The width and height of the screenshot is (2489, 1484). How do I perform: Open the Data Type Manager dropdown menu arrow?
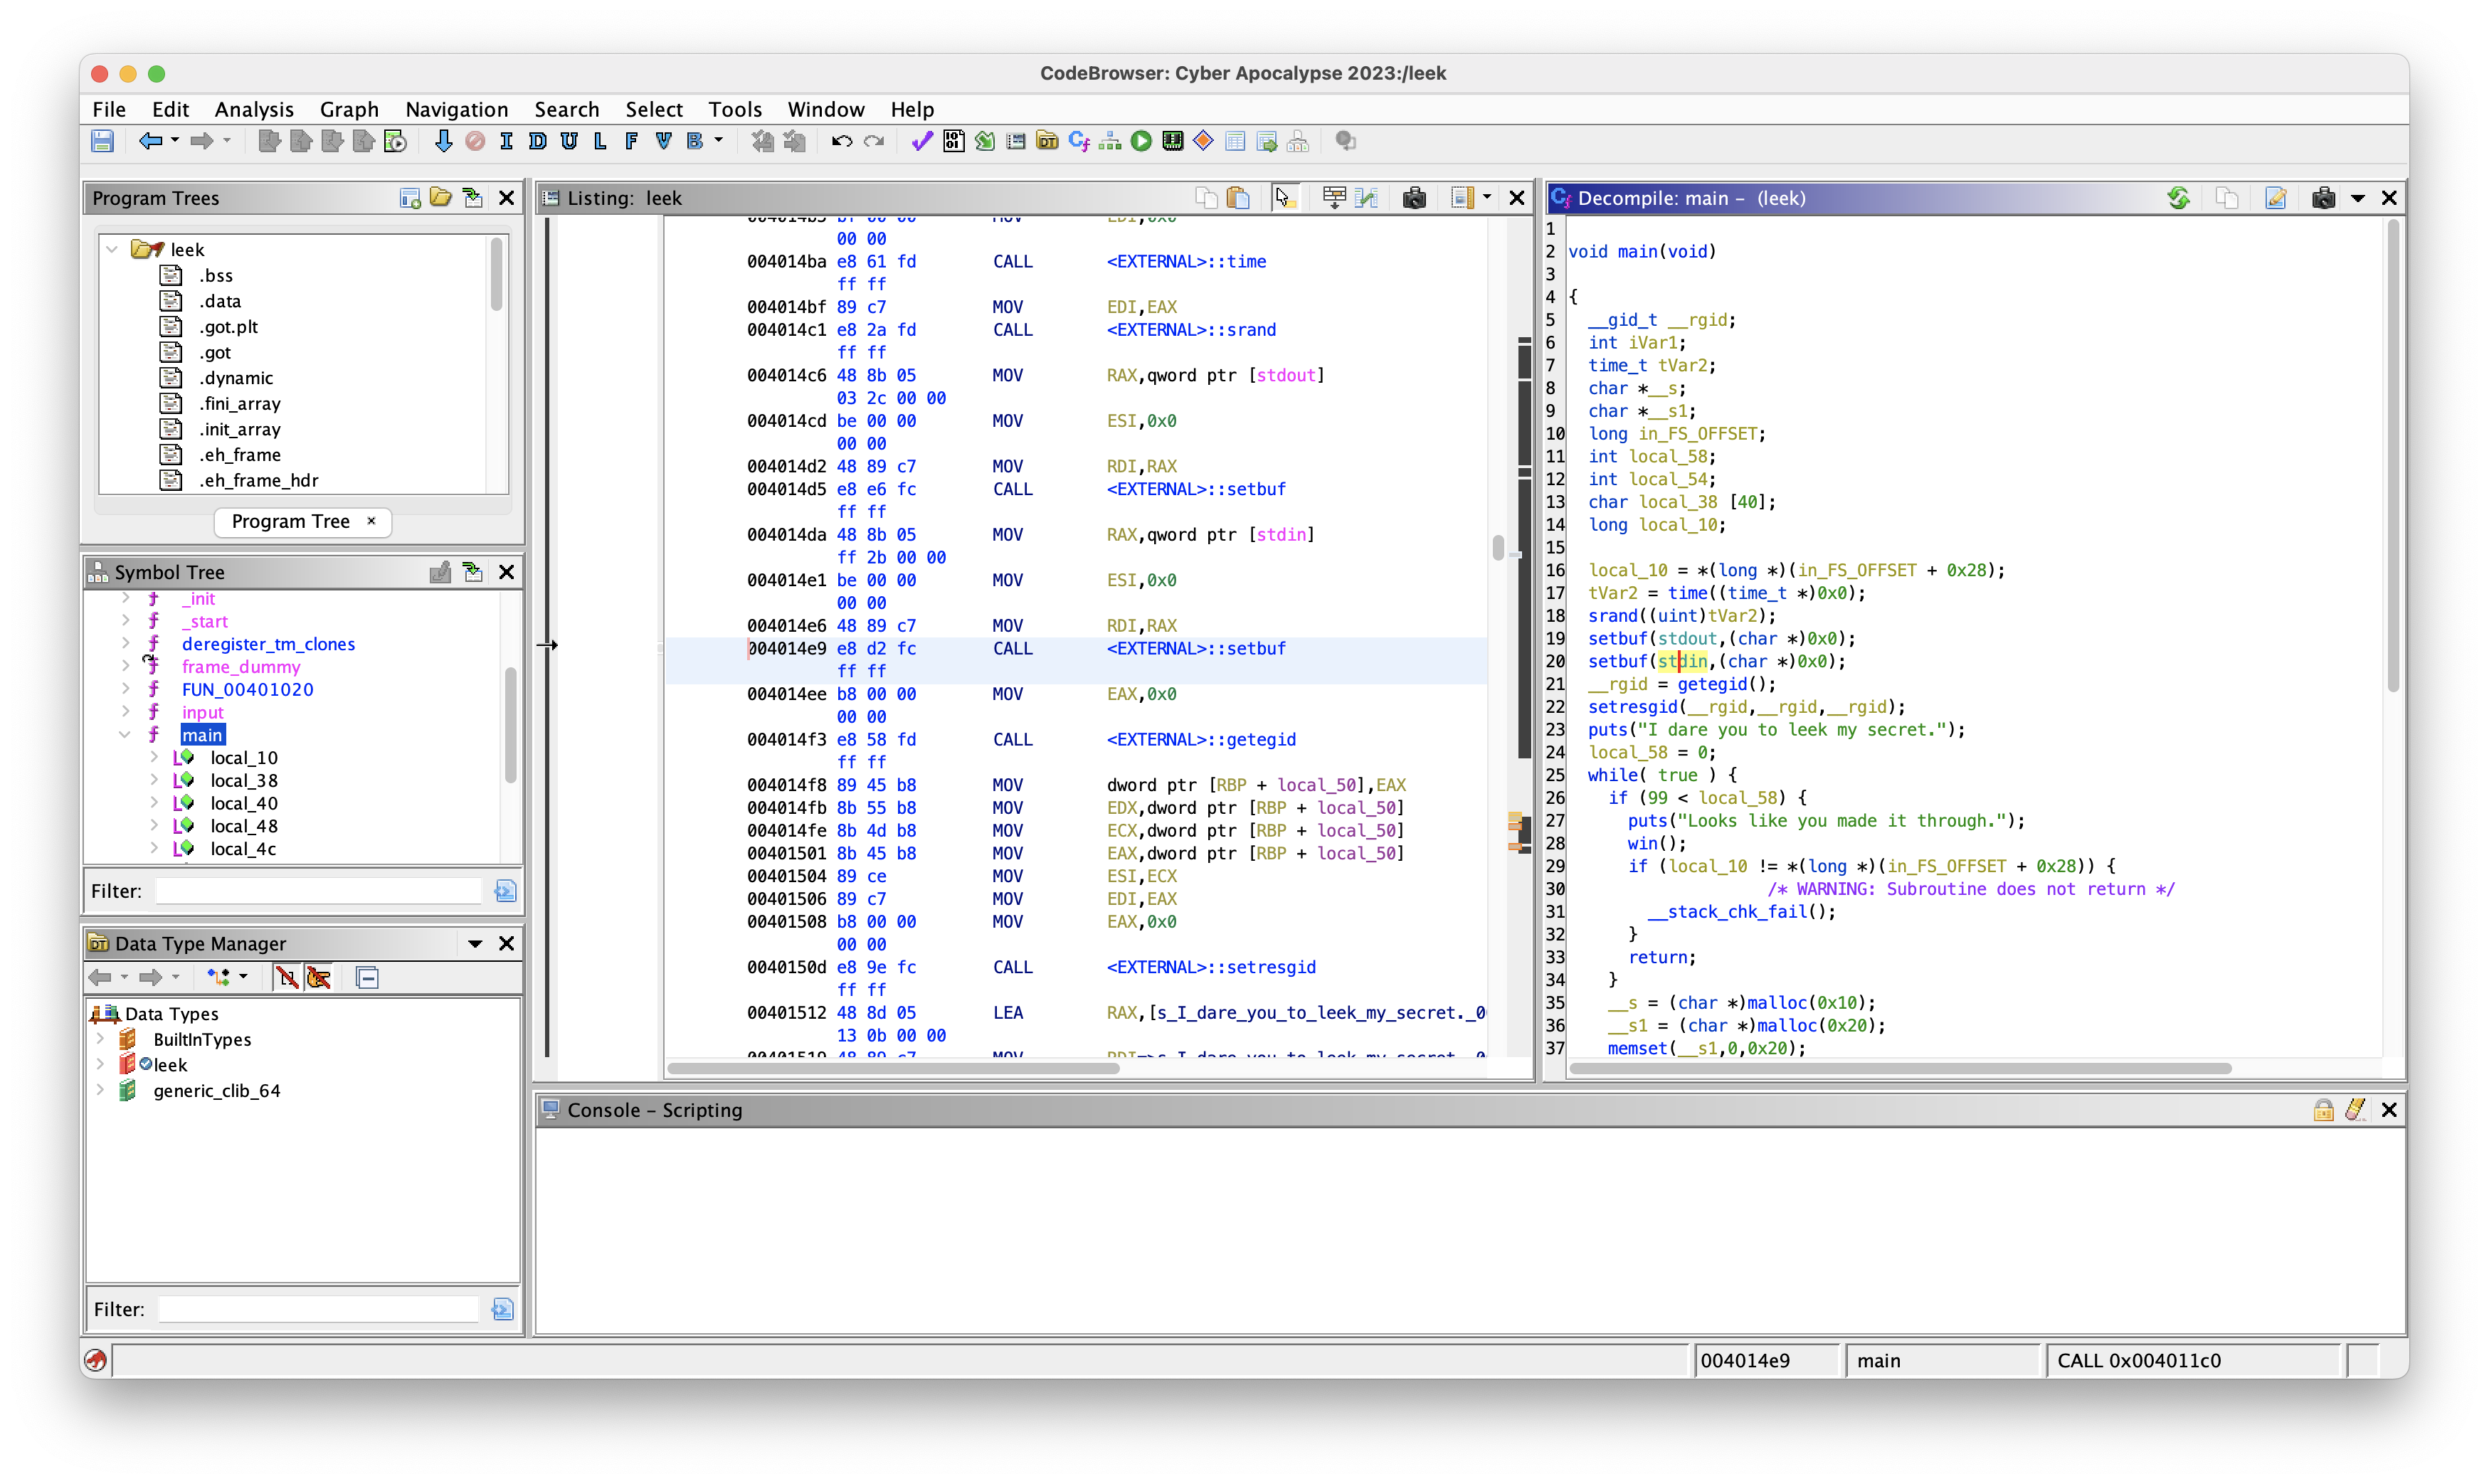point(475,943)
